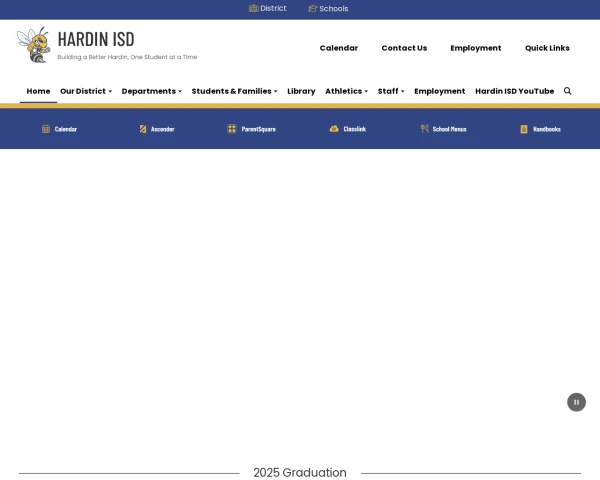Click the Calendar text label in the blue bar
Screen dimensions: 600x480
[x=66, y=129]
